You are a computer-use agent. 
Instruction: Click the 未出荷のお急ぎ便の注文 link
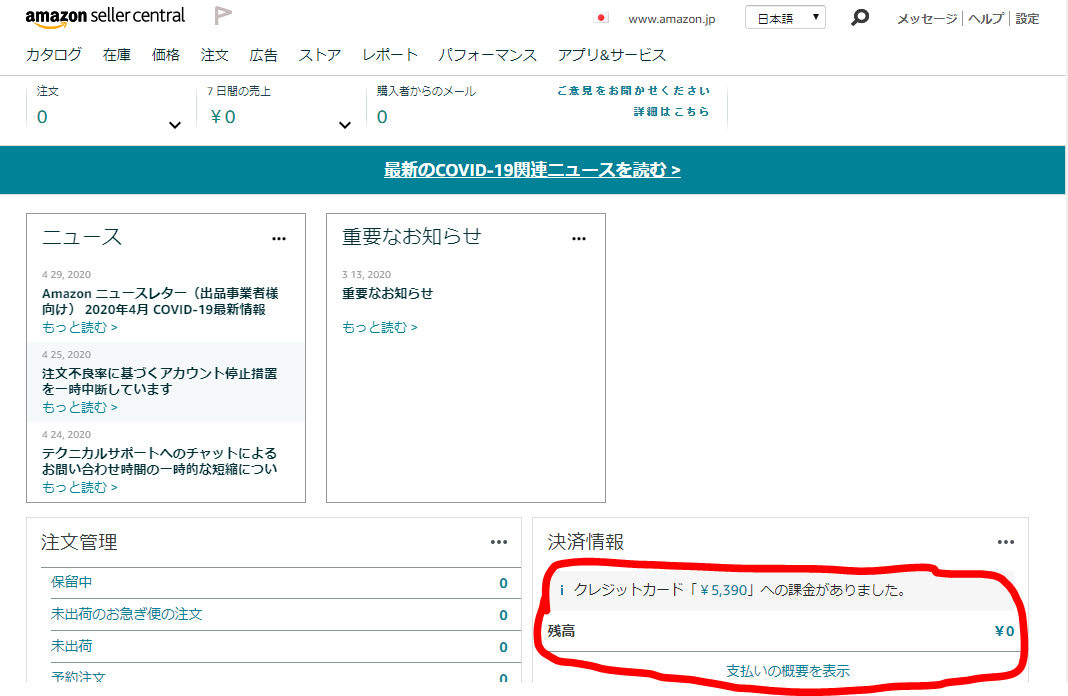[126, 614]
